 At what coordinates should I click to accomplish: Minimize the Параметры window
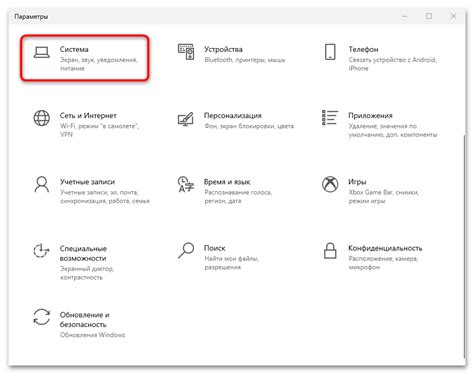click(405, 16)
